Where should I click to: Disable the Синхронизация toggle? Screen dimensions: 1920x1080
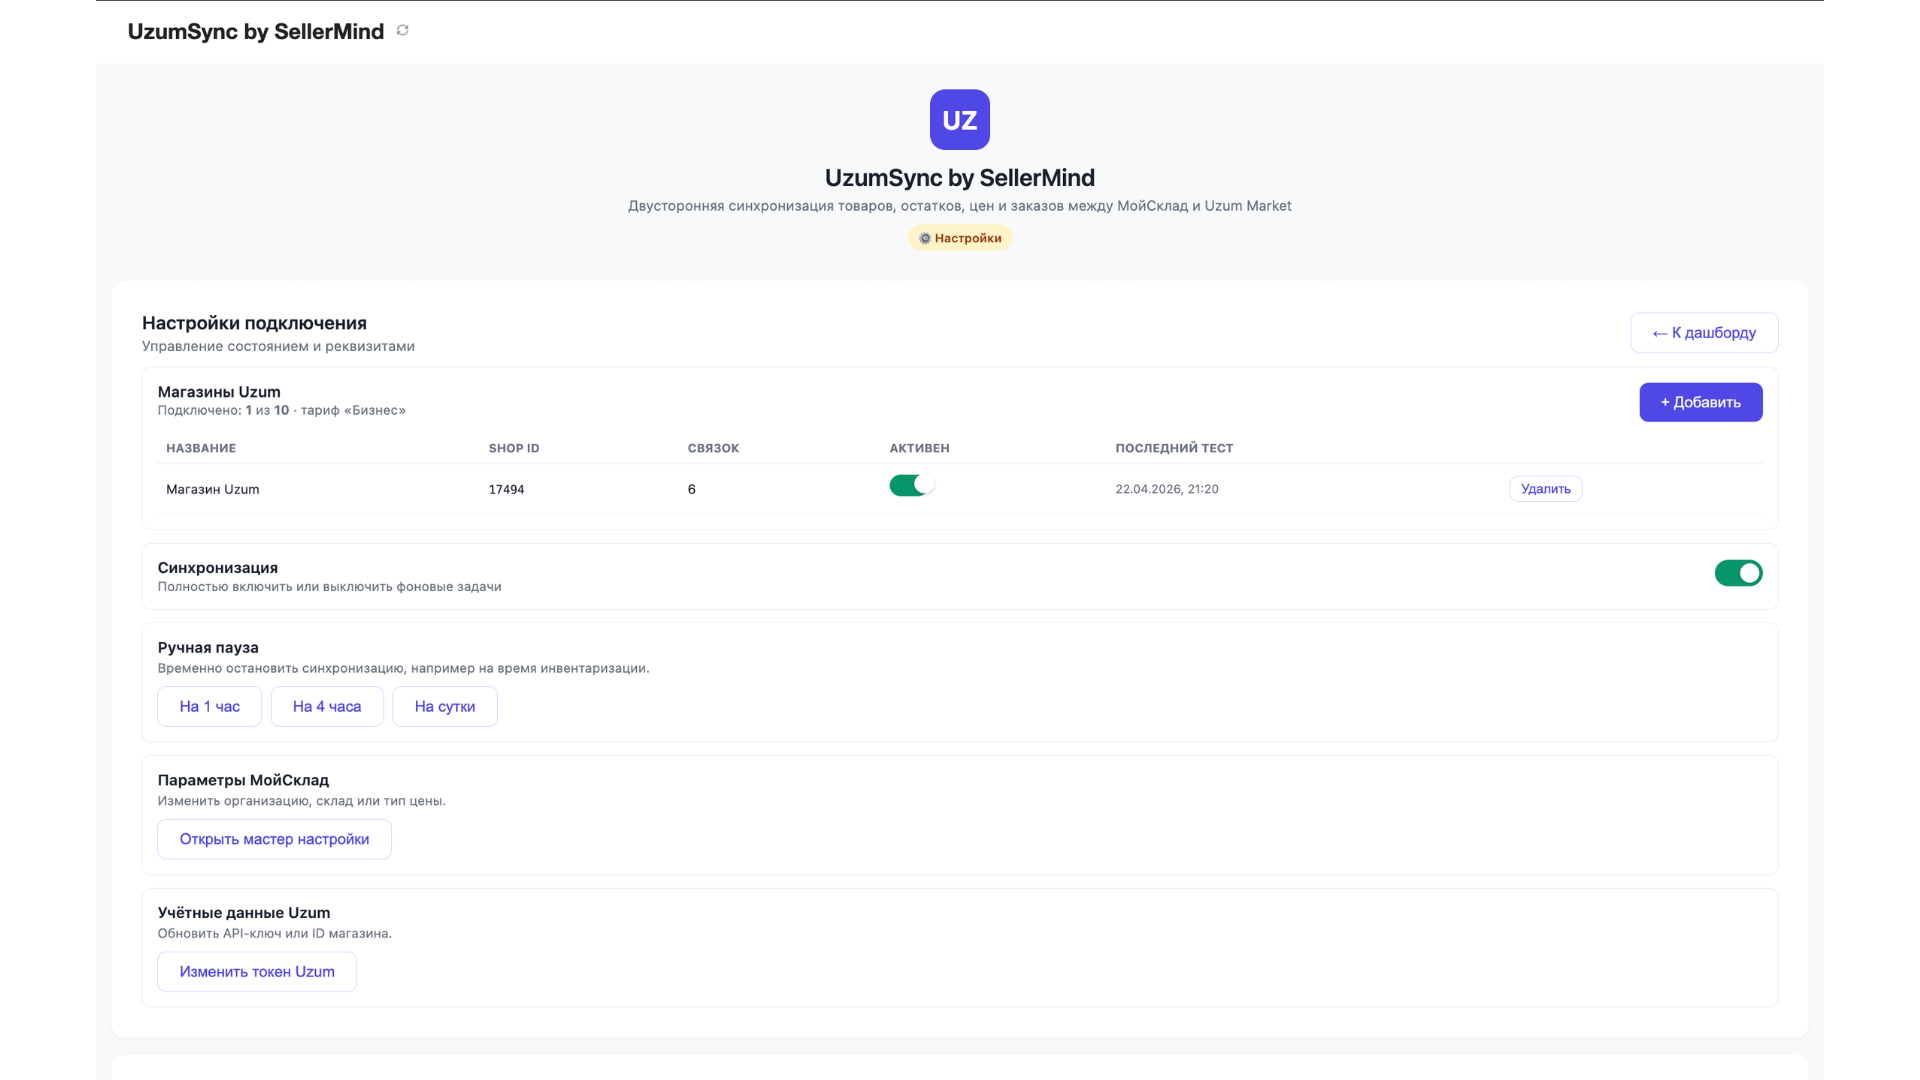pyautogui.click(x=1738, y=573)
